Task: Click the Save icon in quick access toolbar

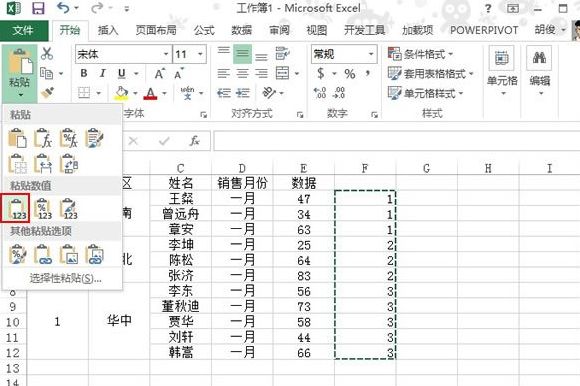Action: click(38, 8)
